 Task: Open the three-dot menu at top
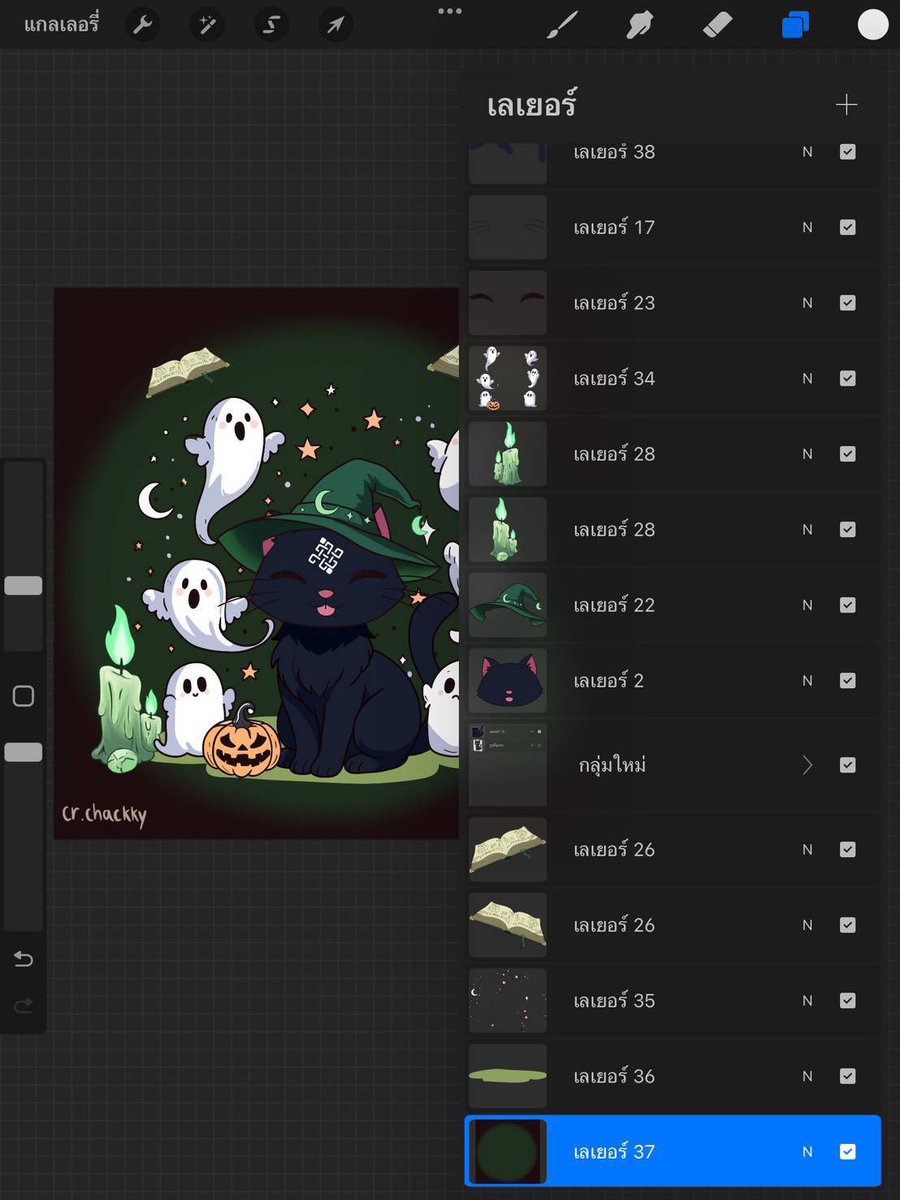point(450,11)
